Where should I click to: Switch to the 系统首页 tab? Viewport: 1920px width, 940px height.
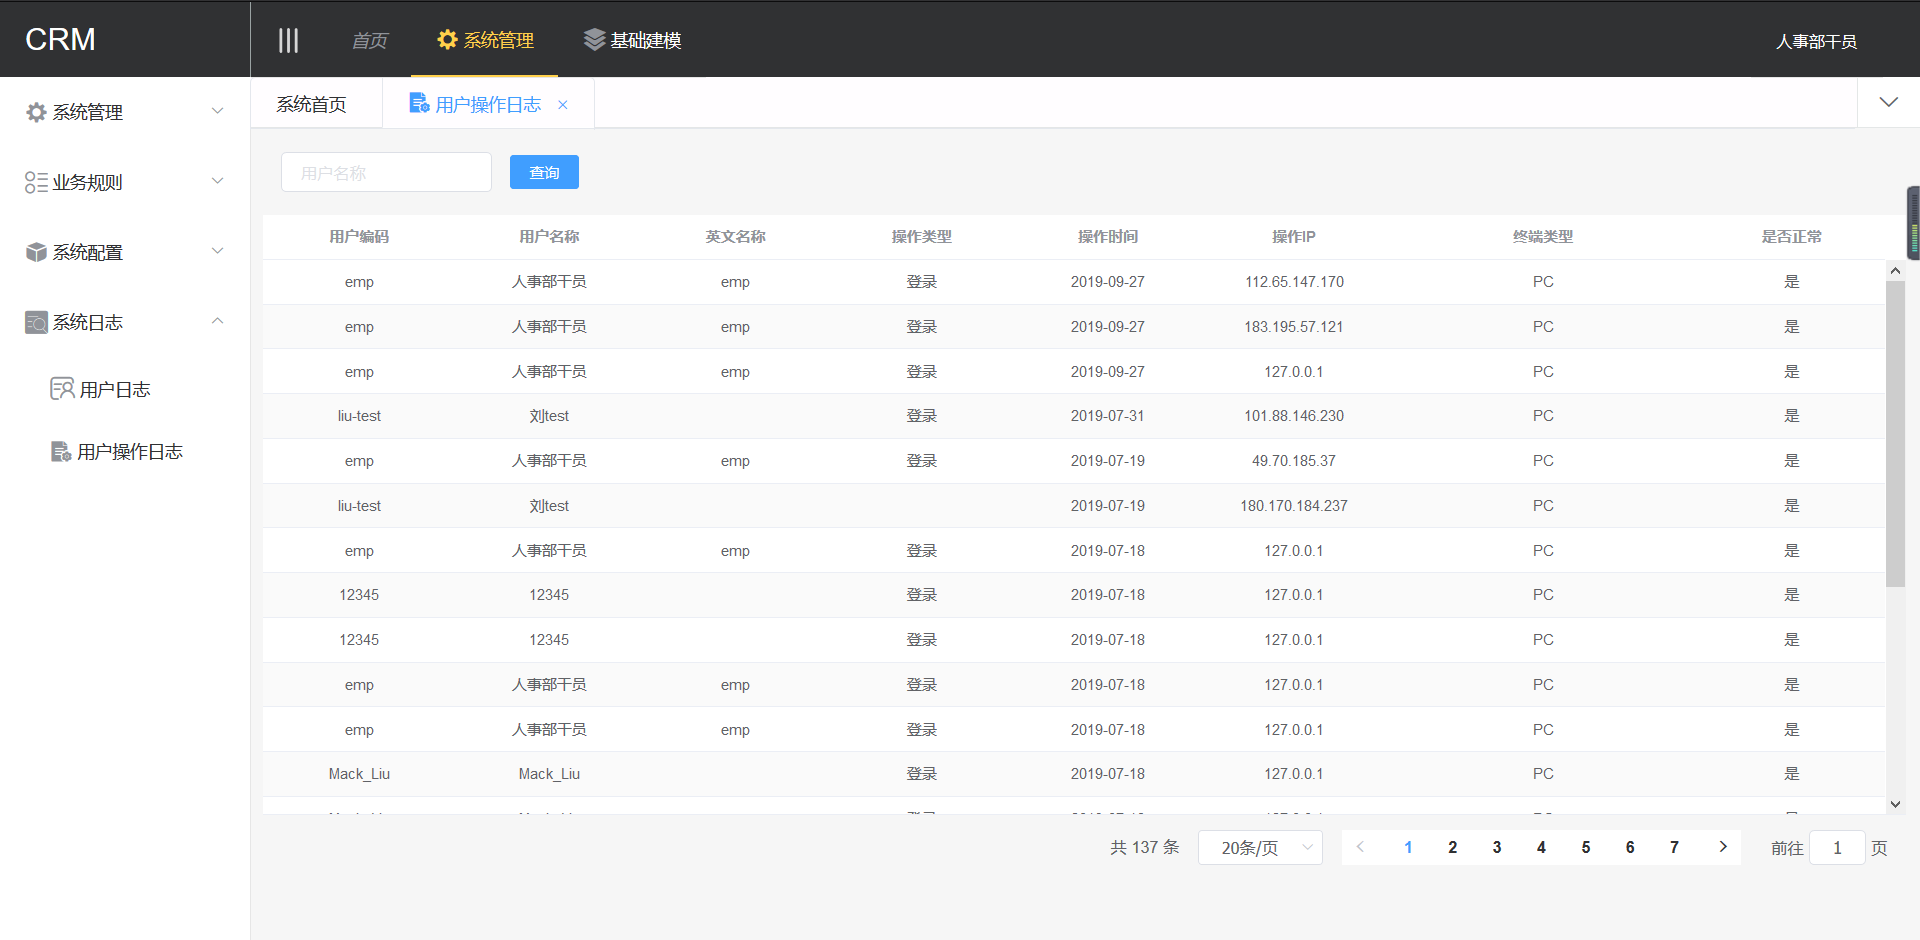coord(312,105)
